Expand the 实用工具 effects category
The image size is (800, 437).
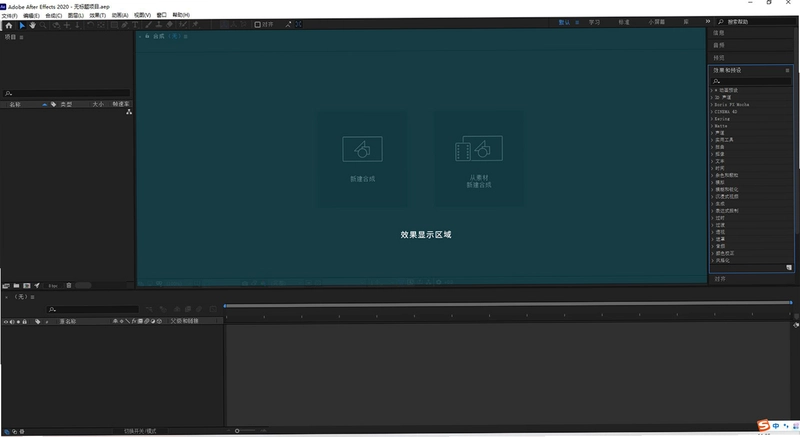(x=712, y=140)
